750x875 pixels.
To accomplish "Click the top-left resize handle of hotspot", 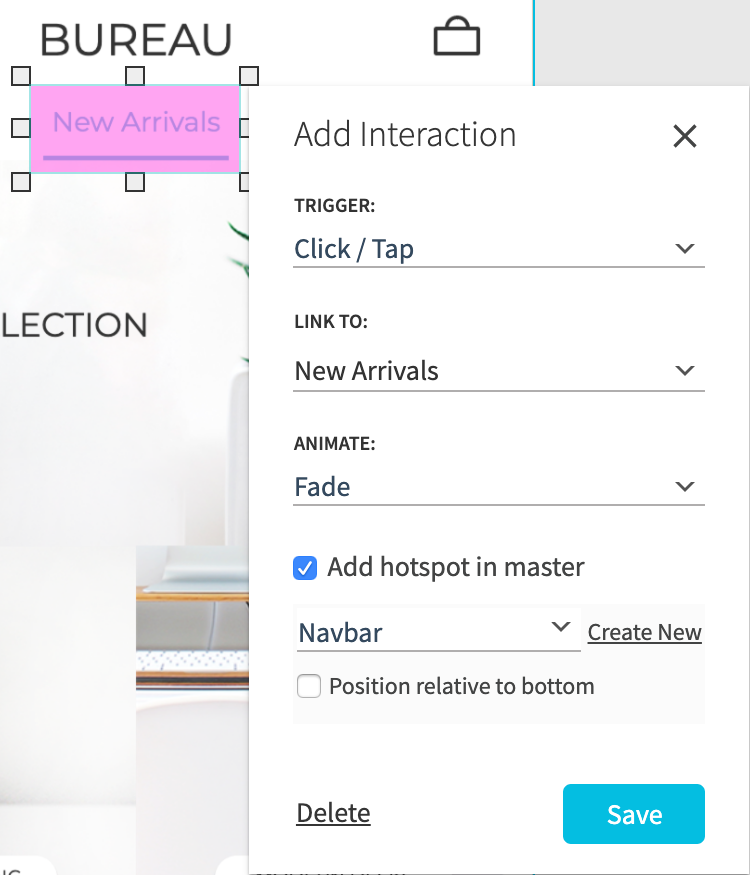I will (x=20, y=76).
